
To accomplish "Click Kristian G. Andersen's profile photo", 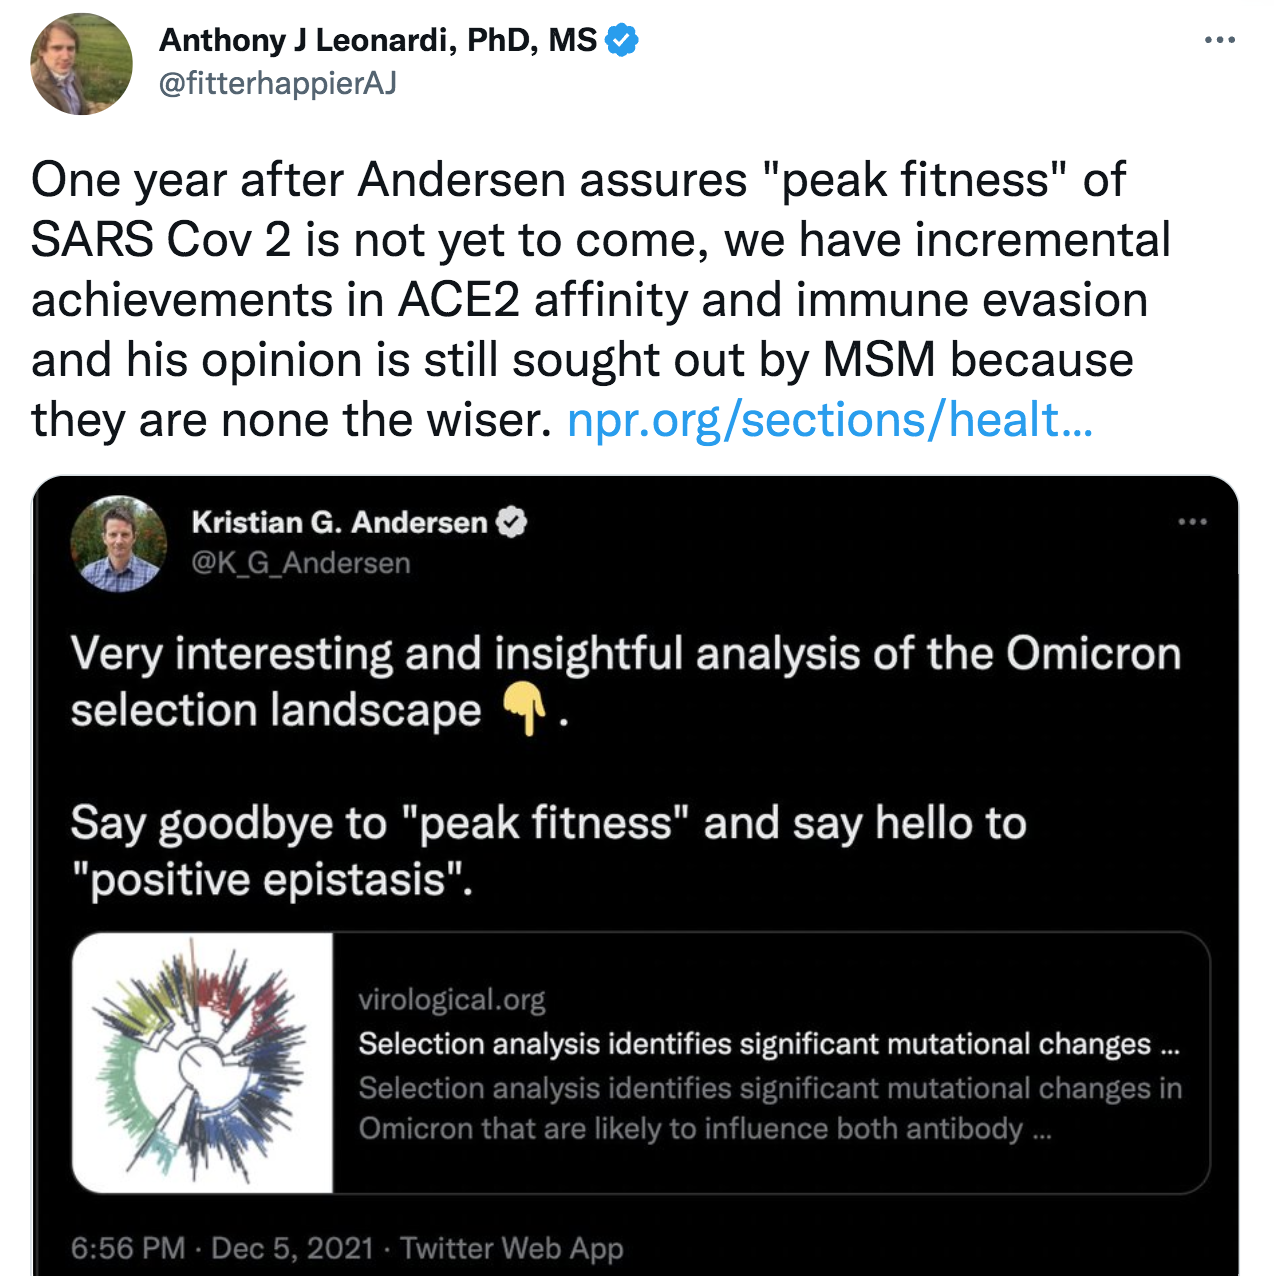I will click(117, 543).
